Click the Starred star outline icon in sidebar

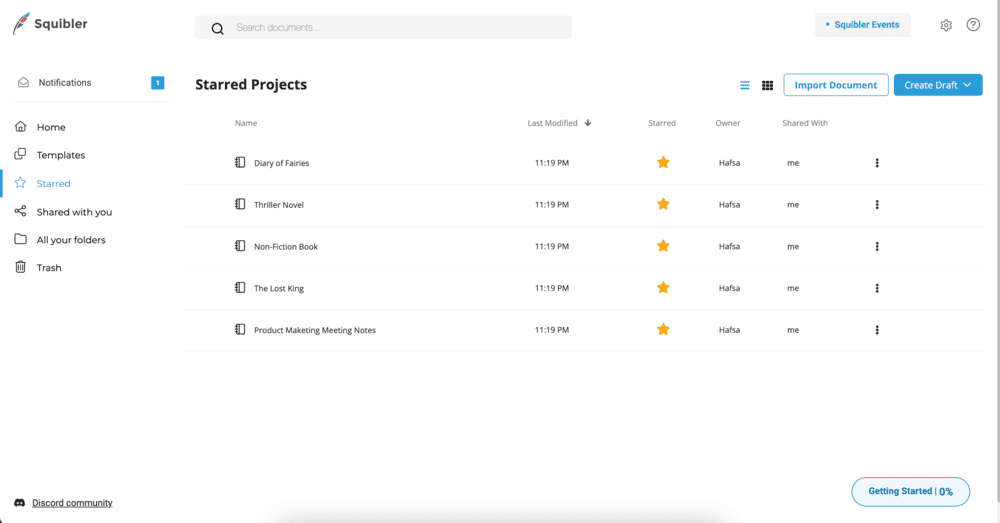(x=20, y=183)
